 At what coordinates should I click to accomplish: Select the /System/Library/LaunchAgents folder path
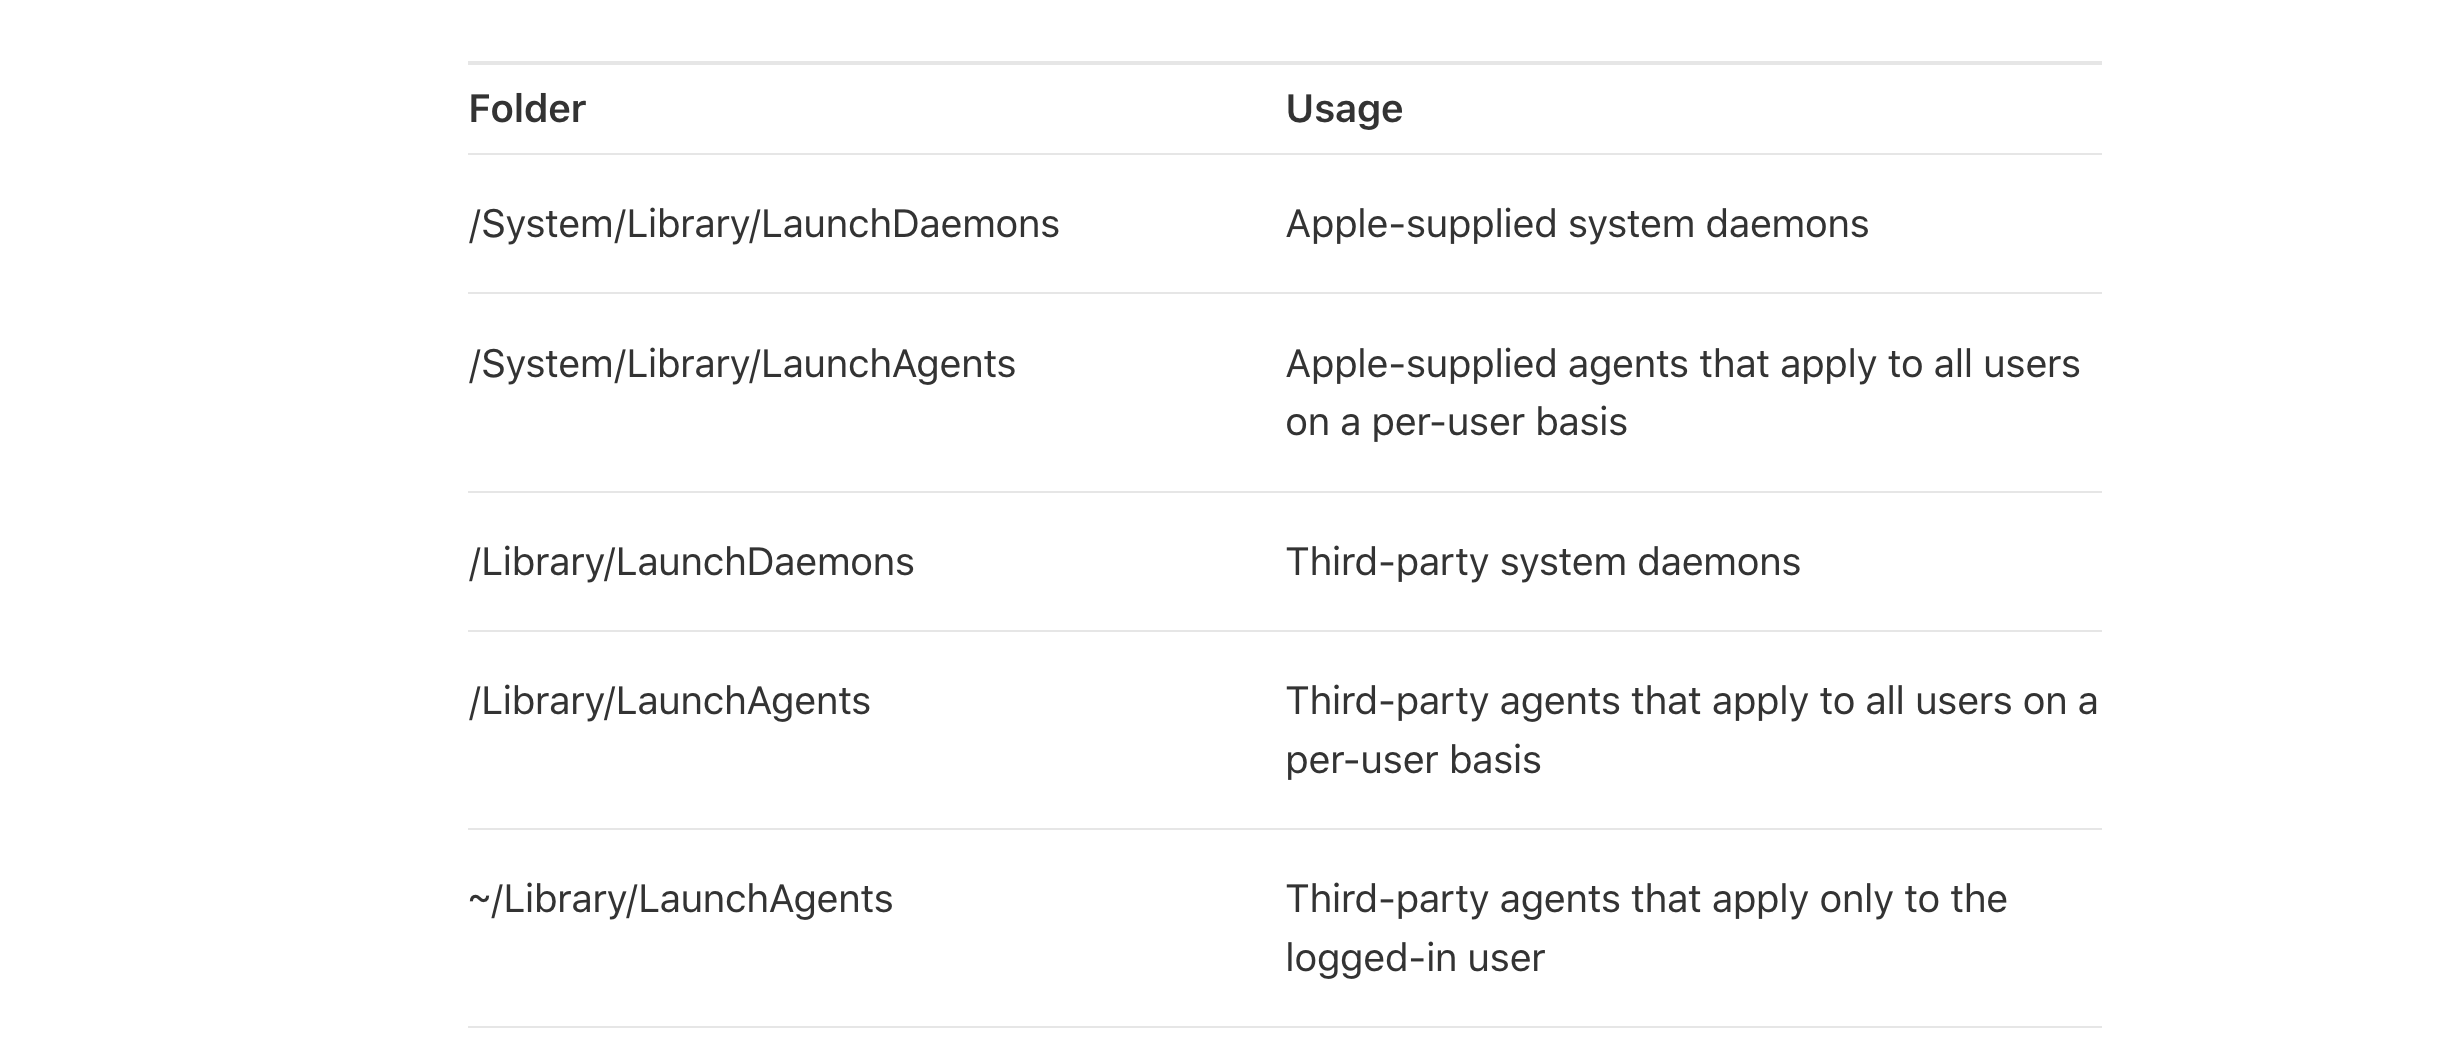pos(742,364)
